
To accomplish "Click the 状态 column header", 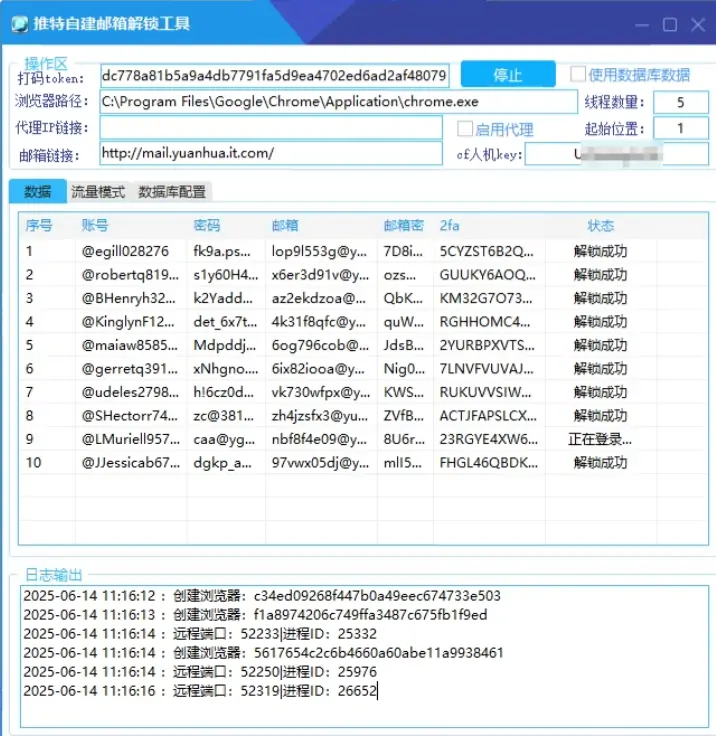I will coord(601,226).
